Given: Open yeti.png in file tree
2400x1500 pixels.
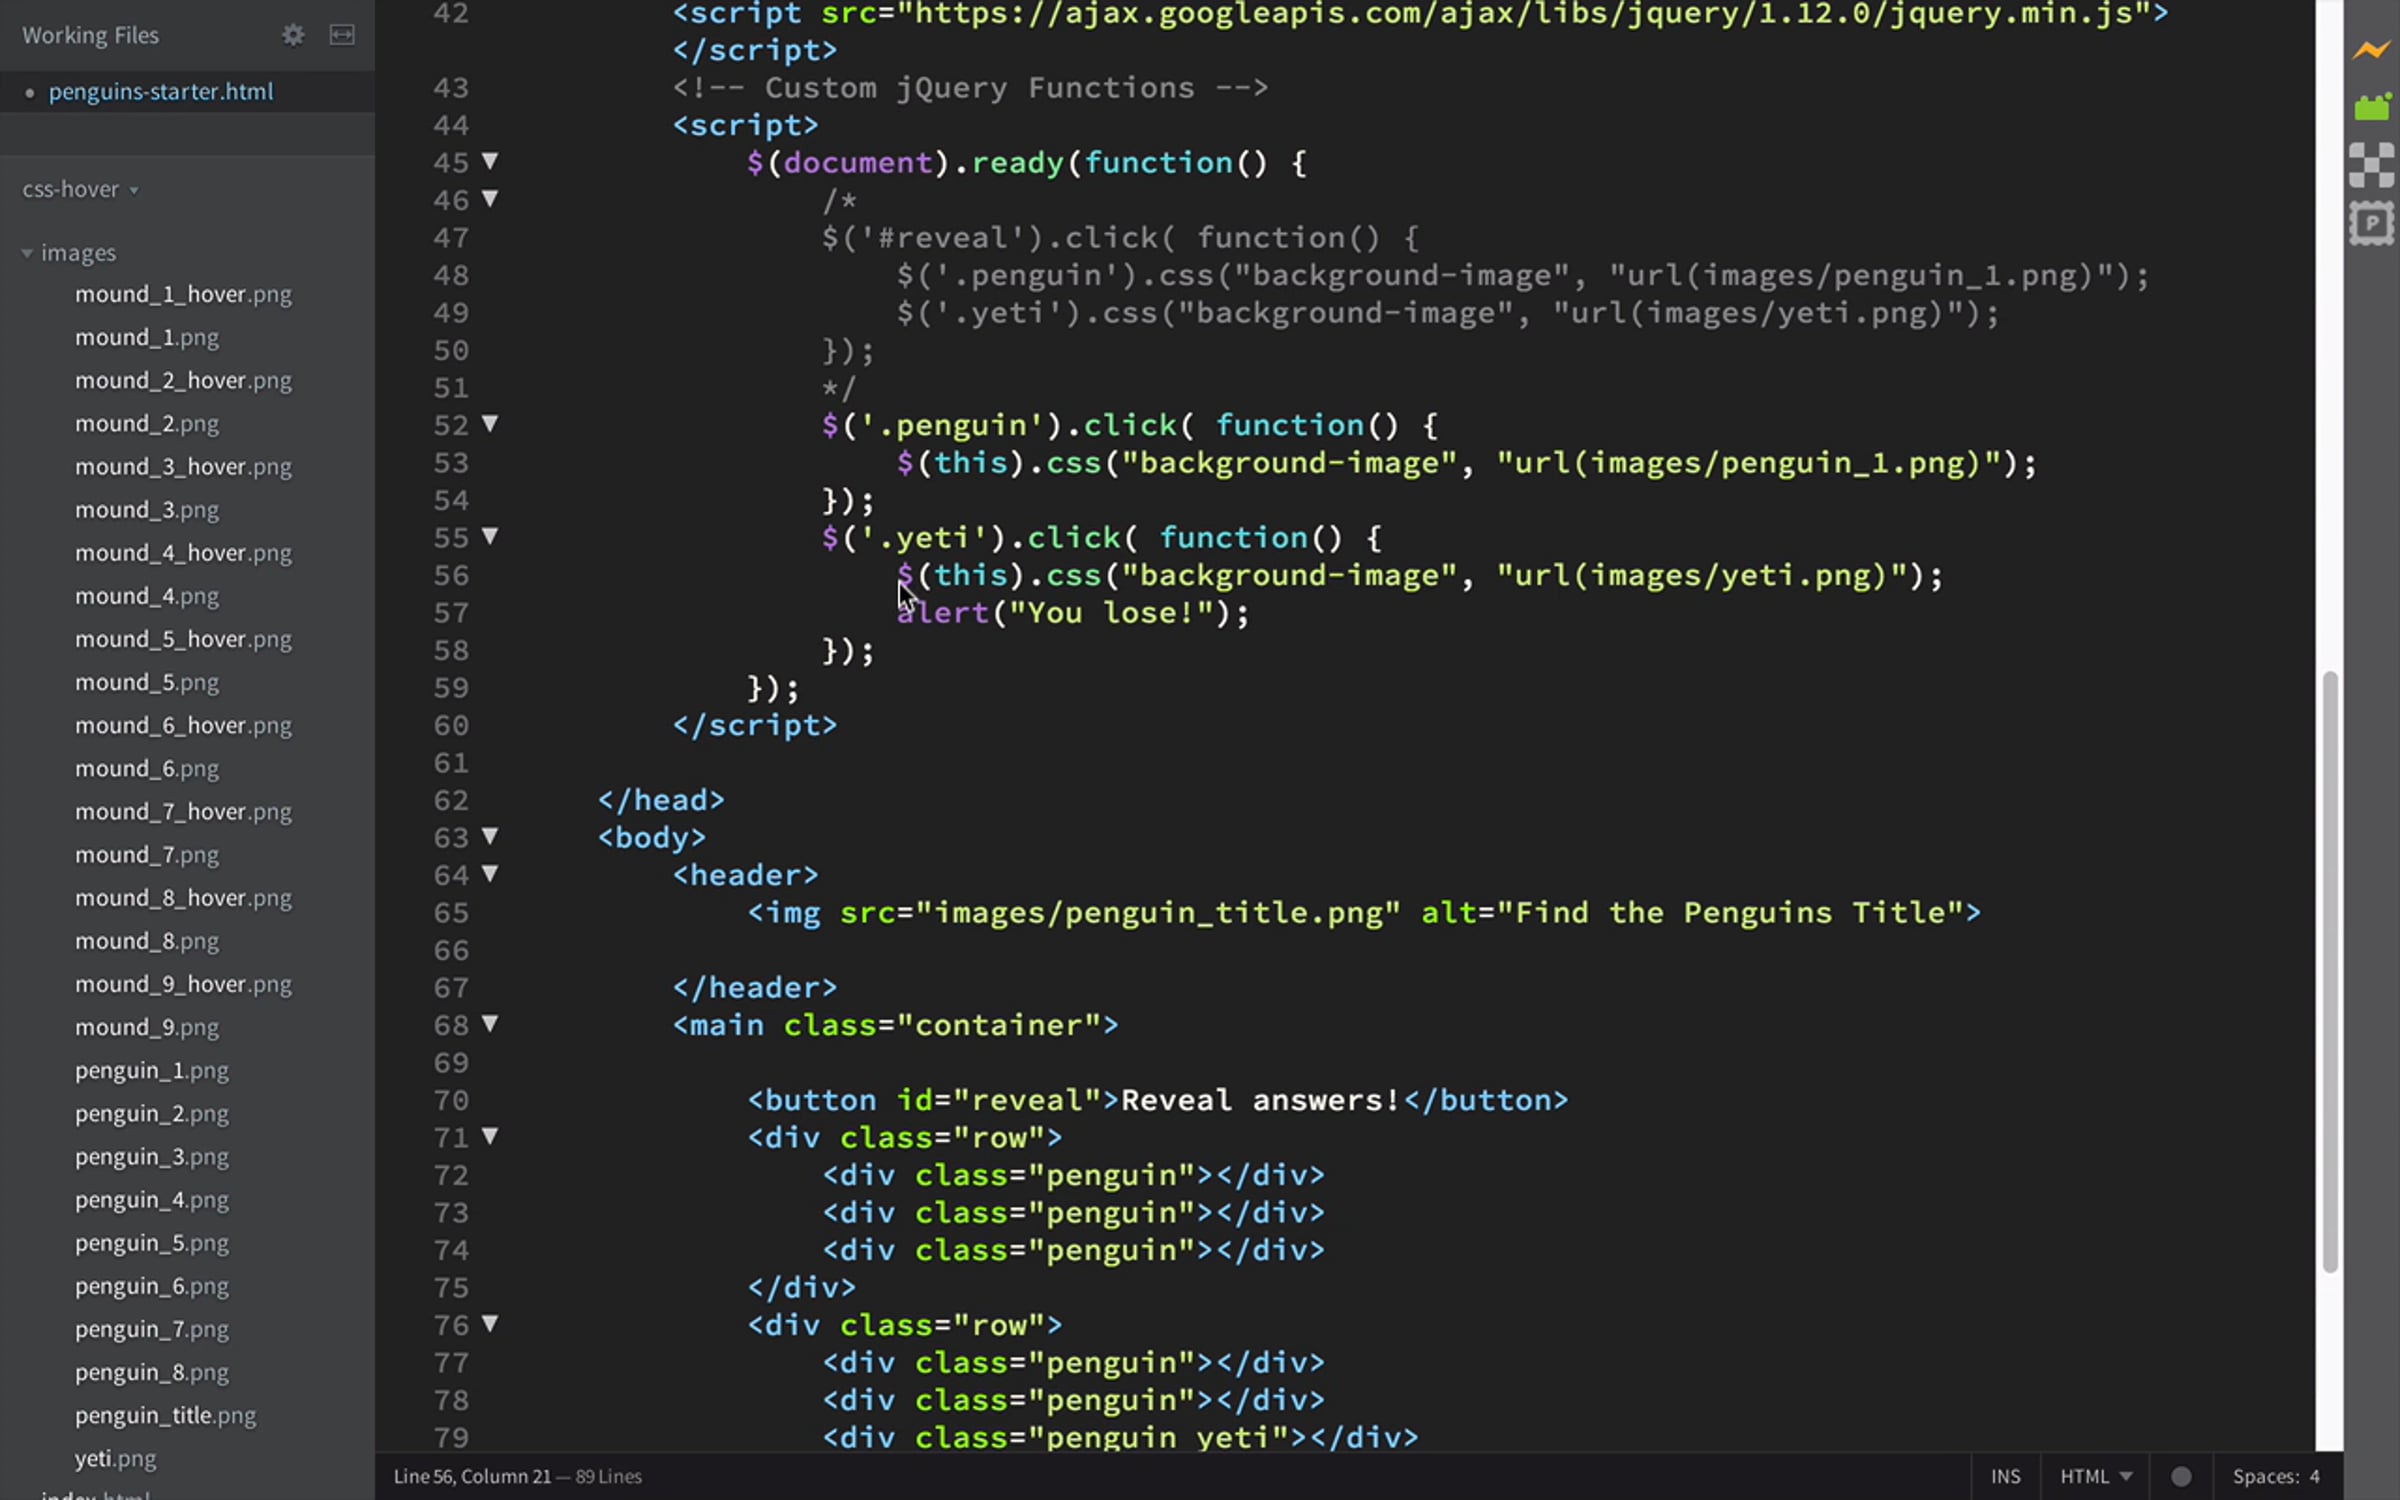Looking at the screenshot, I should coord(115,1458).
